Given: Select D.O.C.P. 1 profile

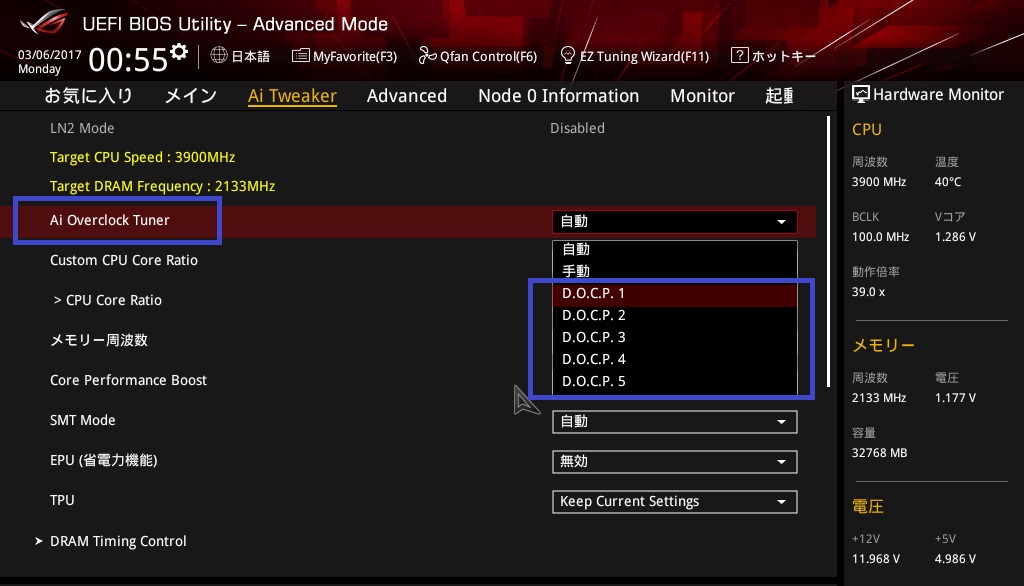Looking at the screenshot, I should [x=675, y=293].
